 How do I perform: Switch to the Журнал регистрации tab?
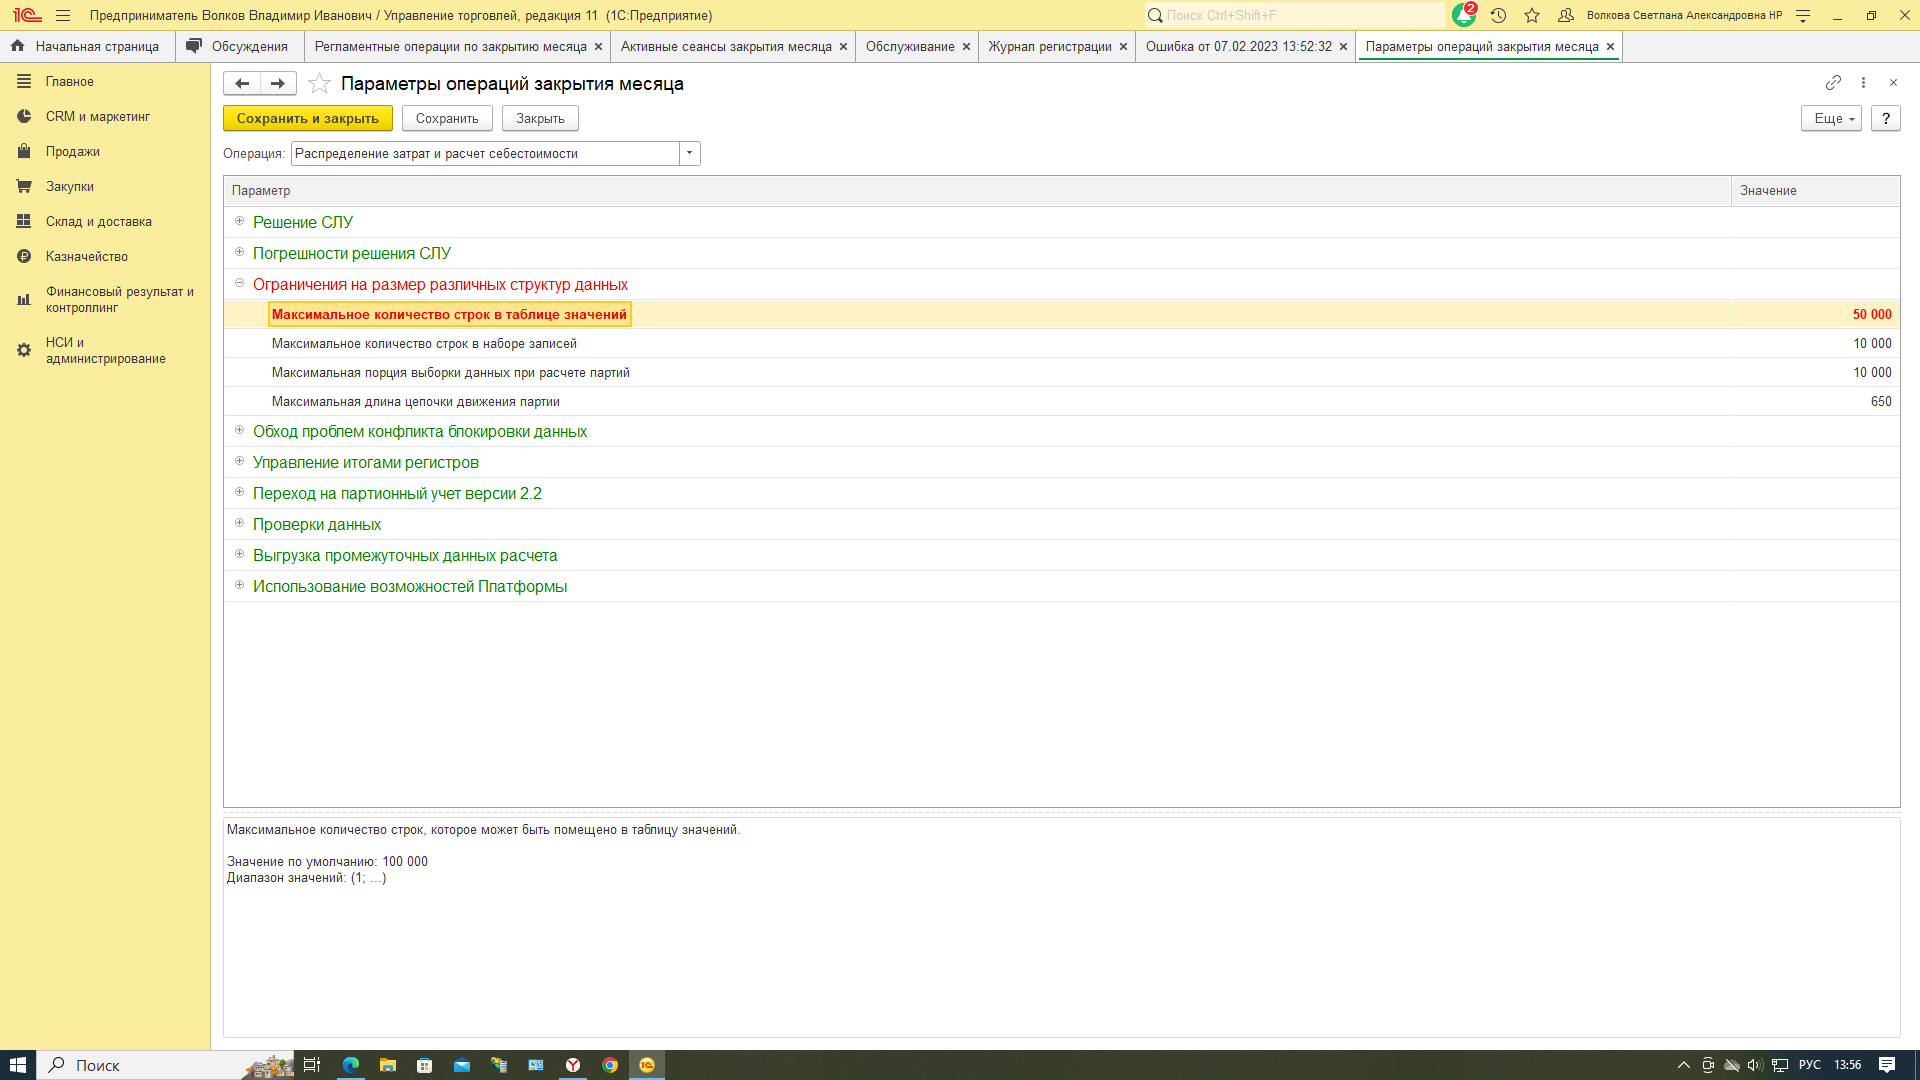tap(1050, 46)
